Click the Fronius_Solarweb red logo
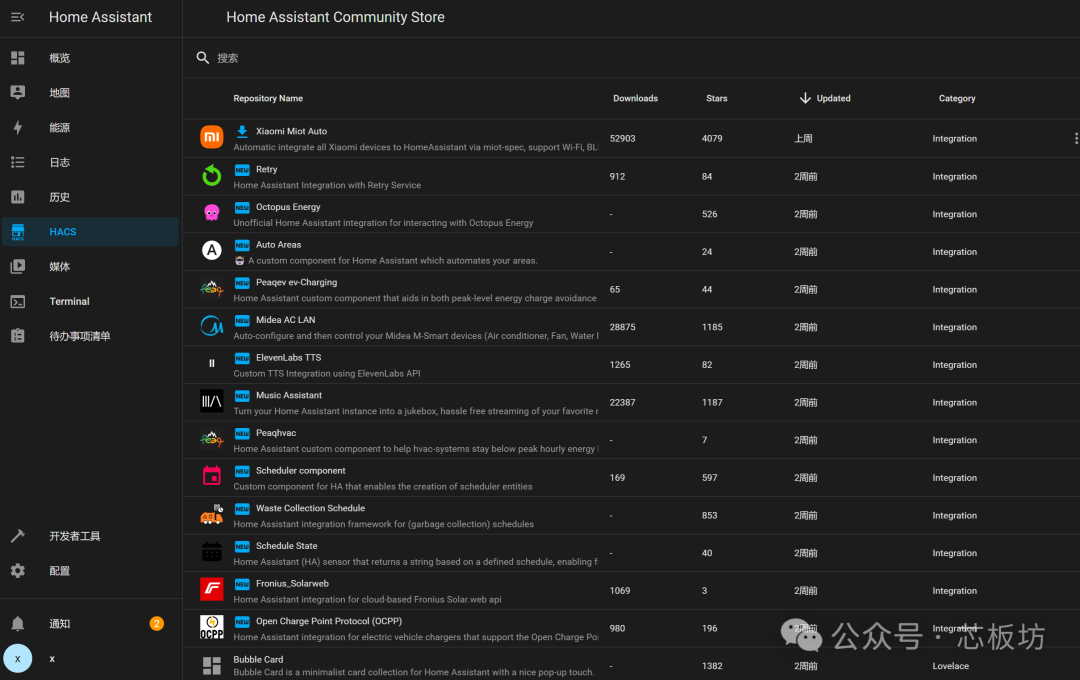The width and height of the screenshot is (1080, 680). pos(211,589)
